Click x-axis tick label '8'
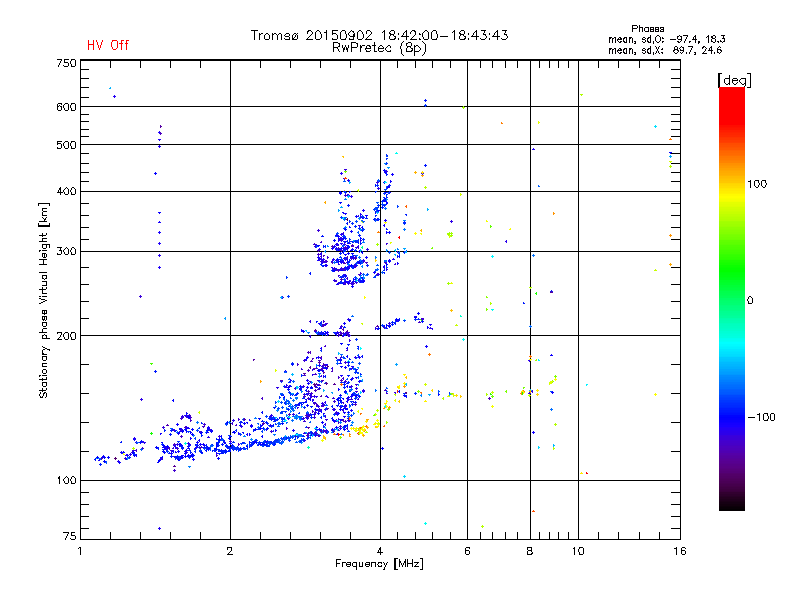 [530, 551]
